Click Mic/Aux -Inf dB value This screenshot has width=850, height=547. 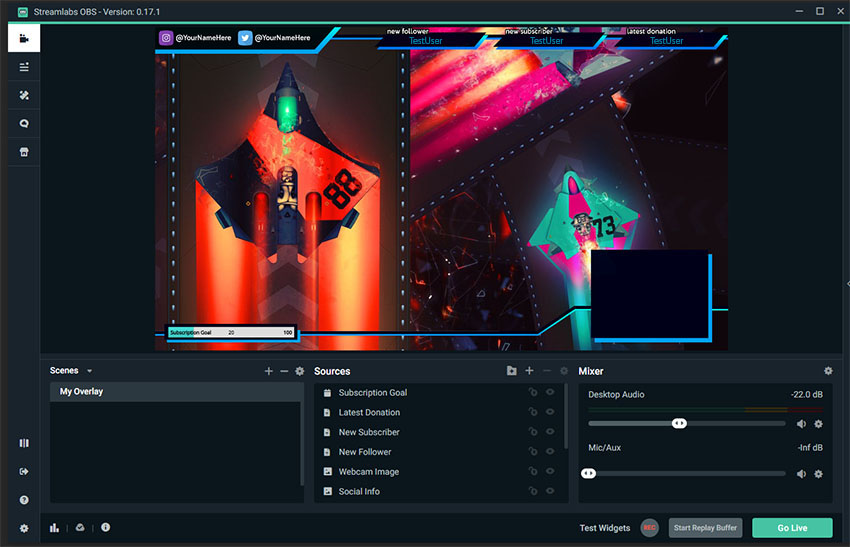(810, 448)
